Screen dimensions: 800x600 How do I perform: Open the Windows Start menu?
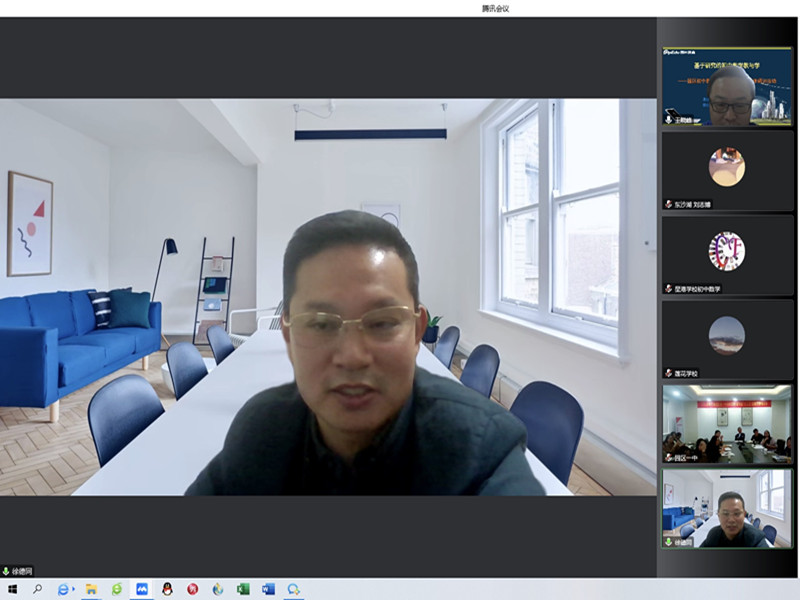pyautogui.click(x=13, y=589)
